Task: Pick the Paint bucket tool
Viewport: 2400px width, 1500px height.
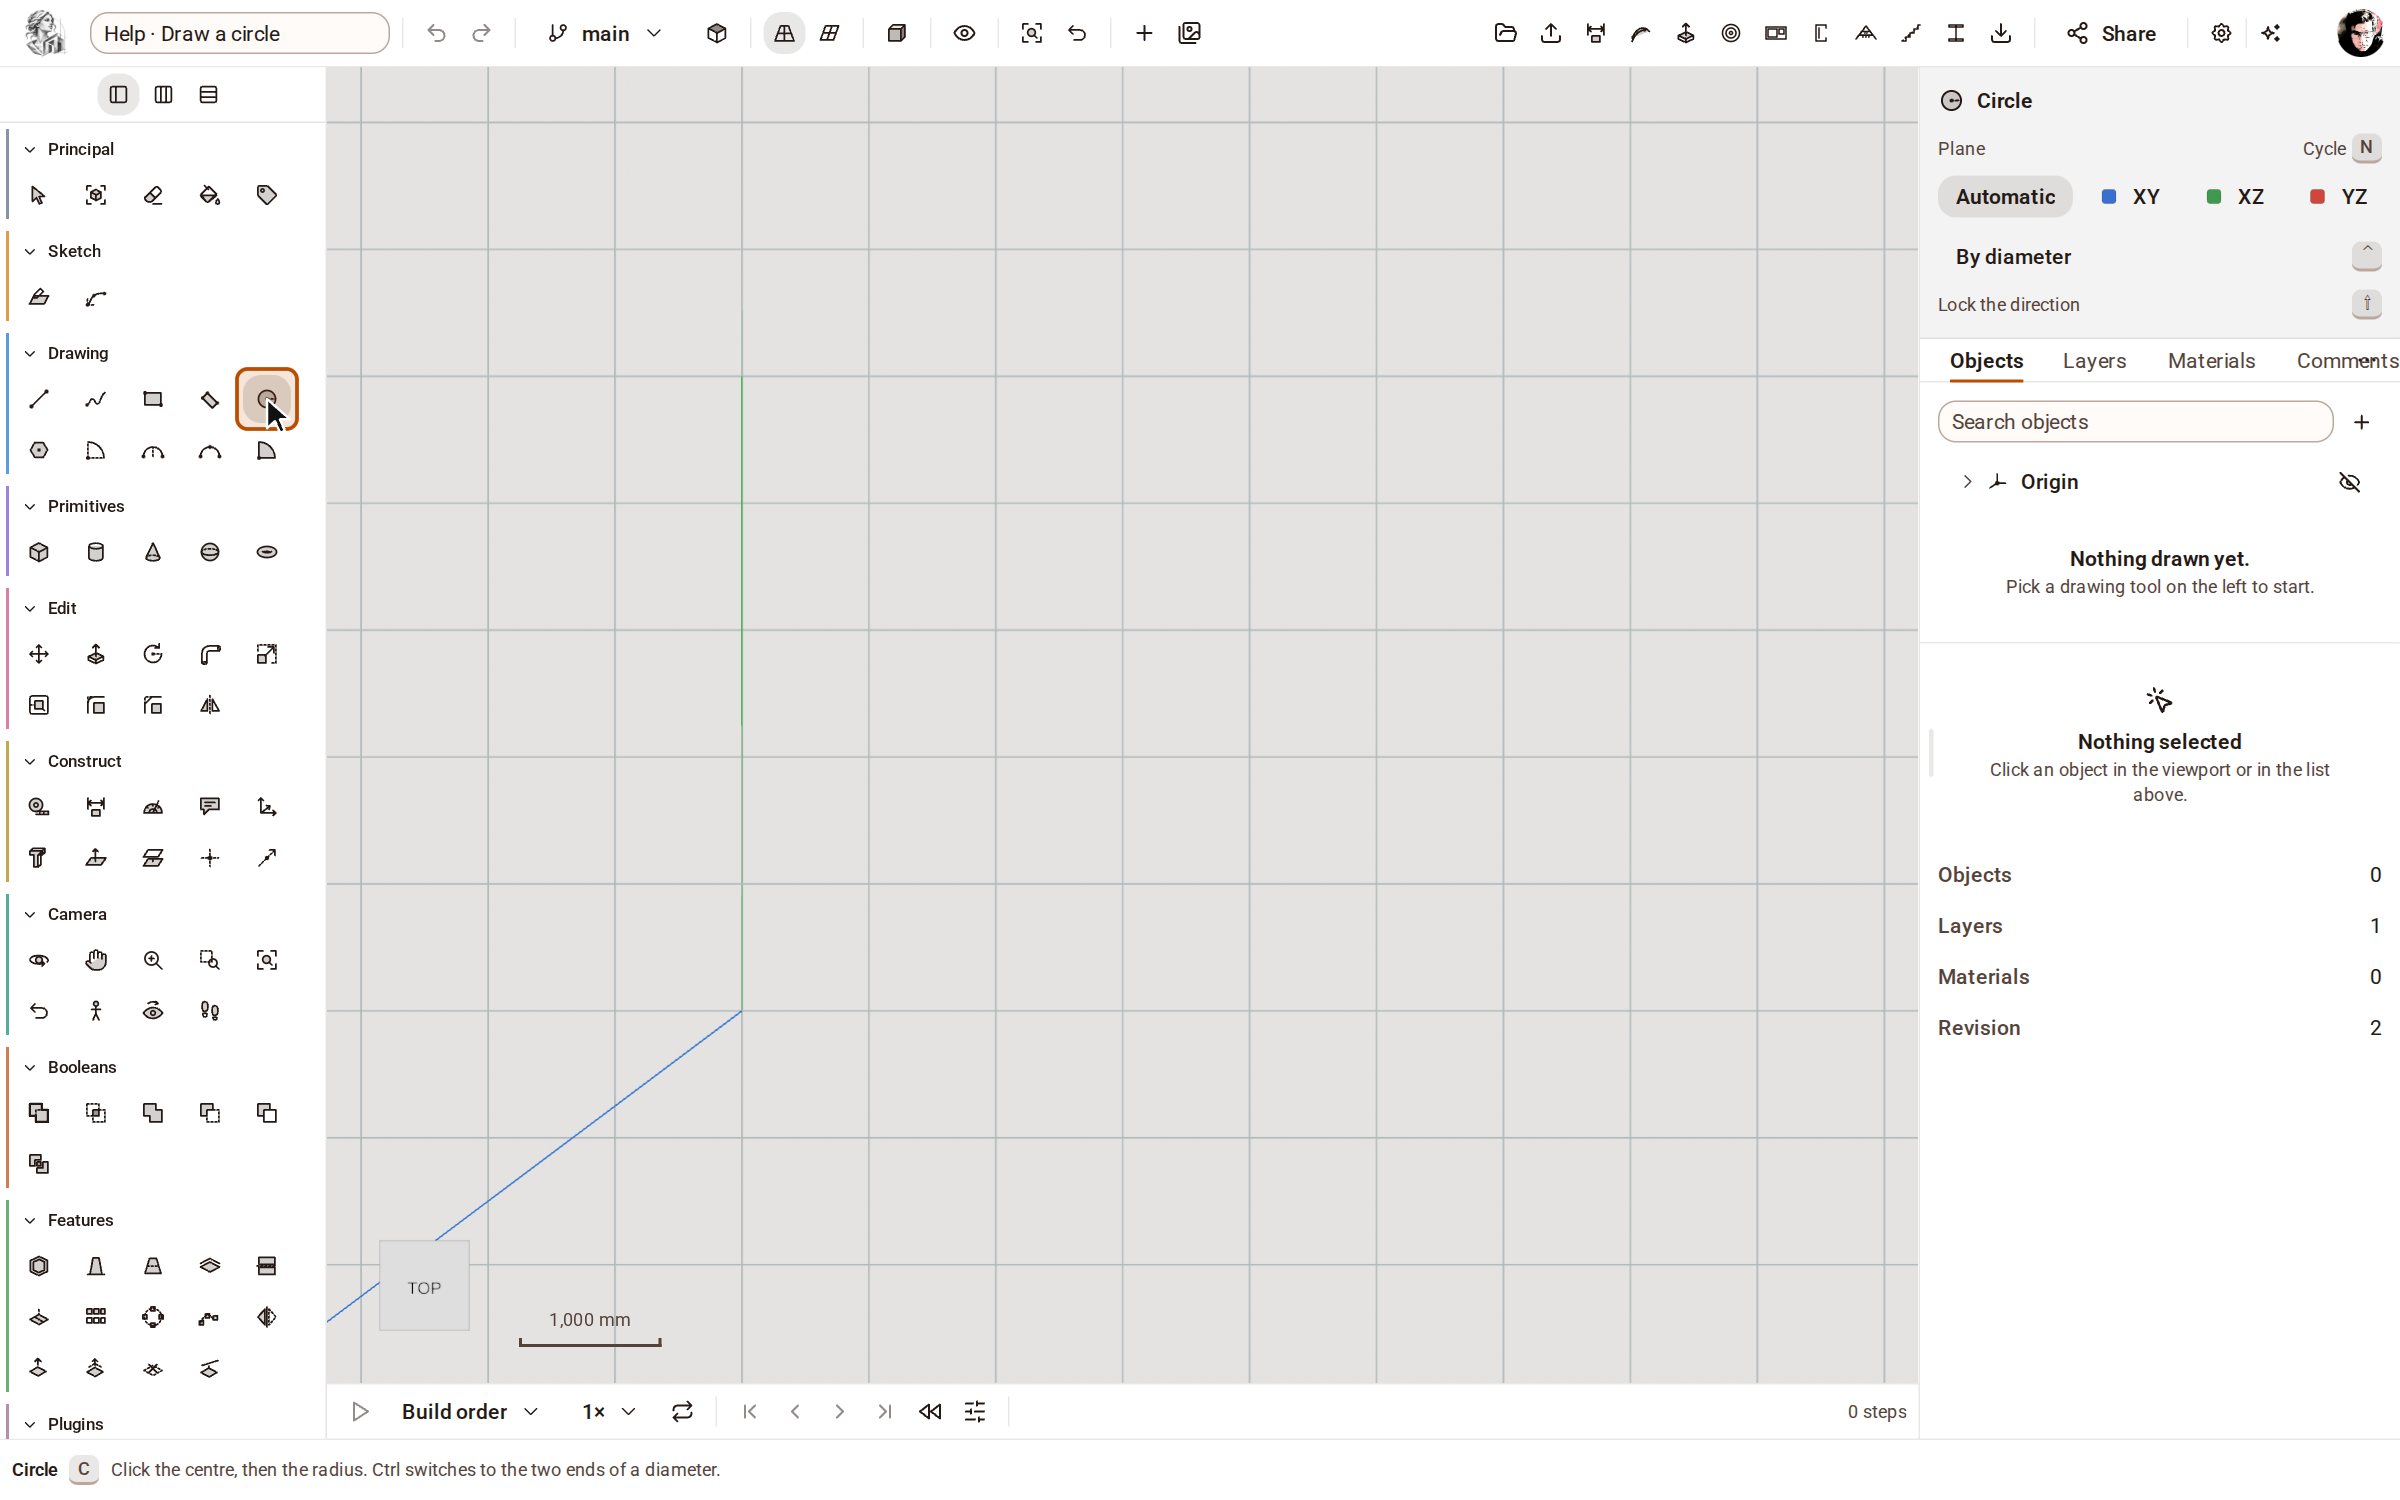Action: tap(210, 196)
